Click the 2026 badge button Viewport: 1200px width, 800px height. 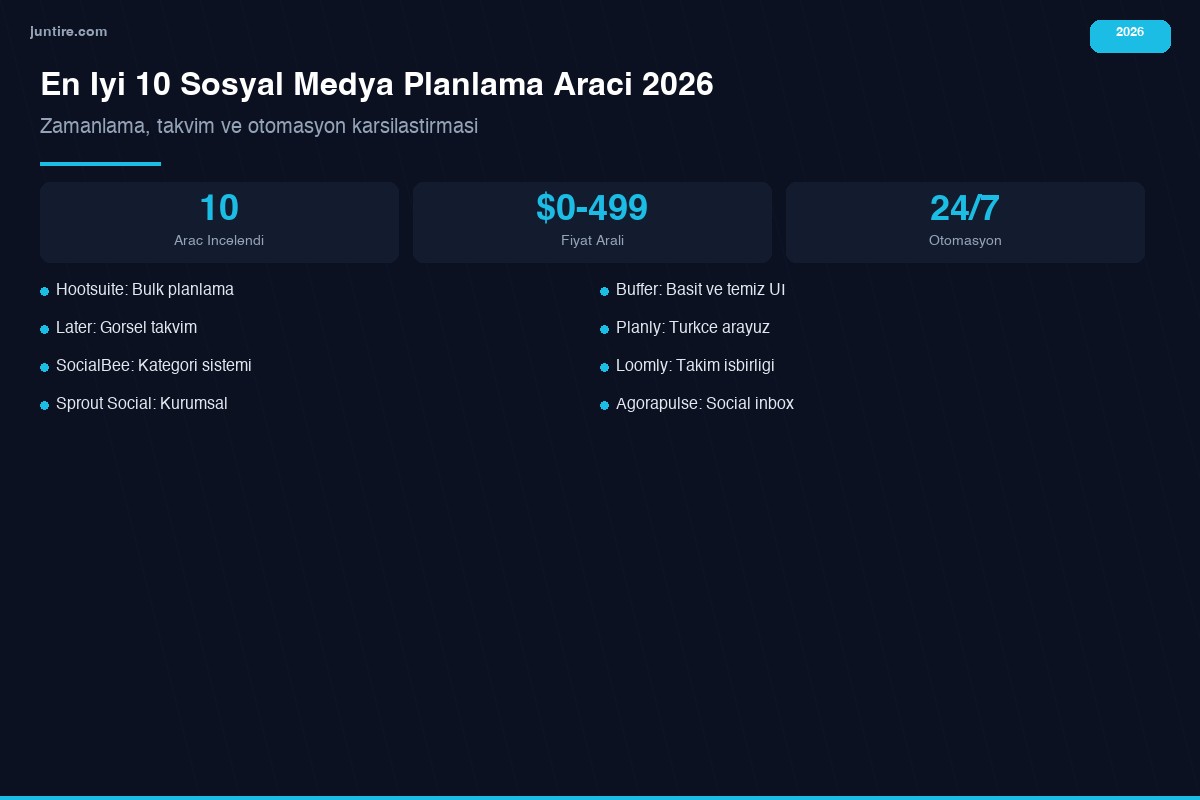(x=1130, y=36)
